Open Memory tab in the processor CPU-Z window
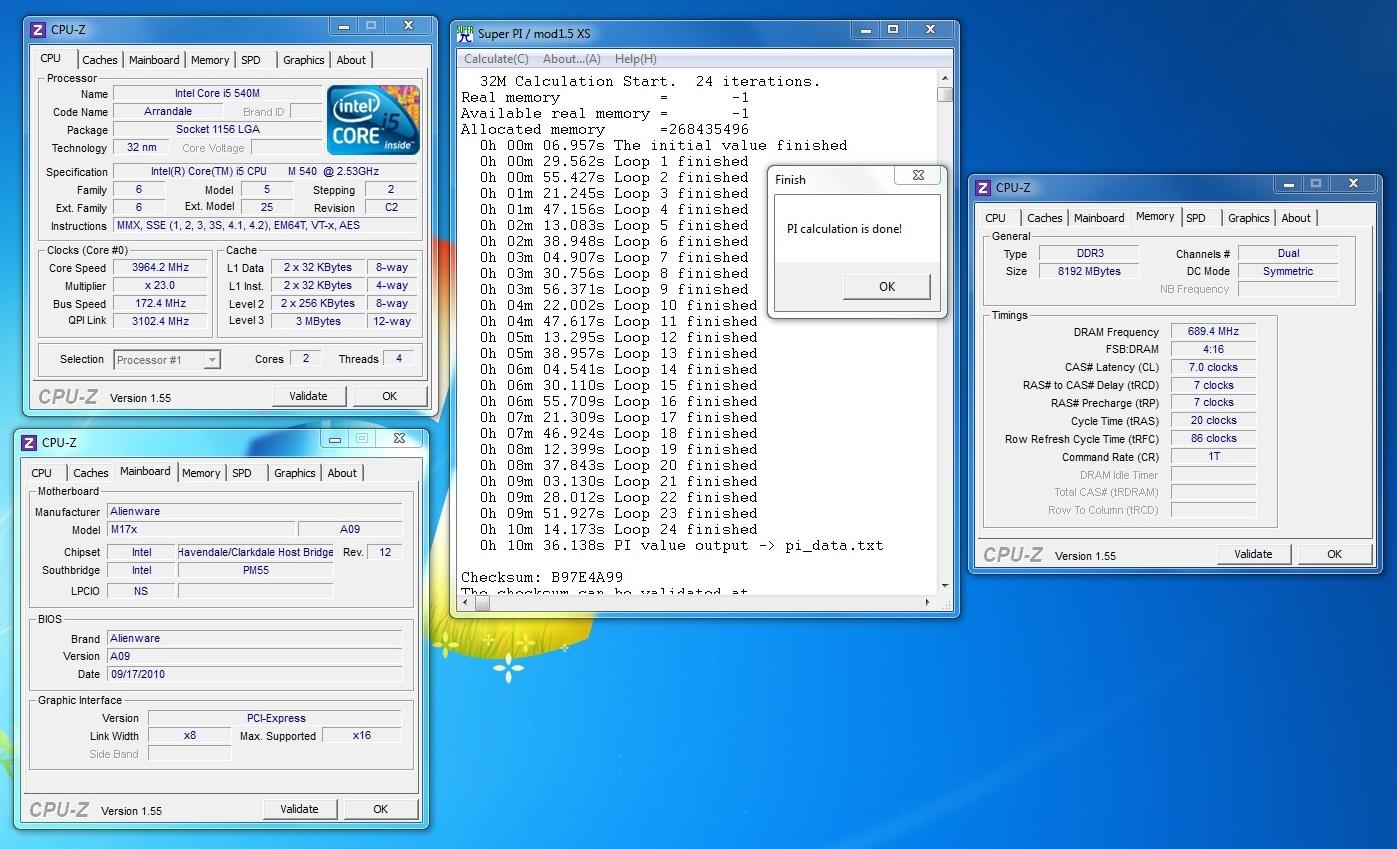This screenshot has height=849, width=1397. click(x=210, y=60)
